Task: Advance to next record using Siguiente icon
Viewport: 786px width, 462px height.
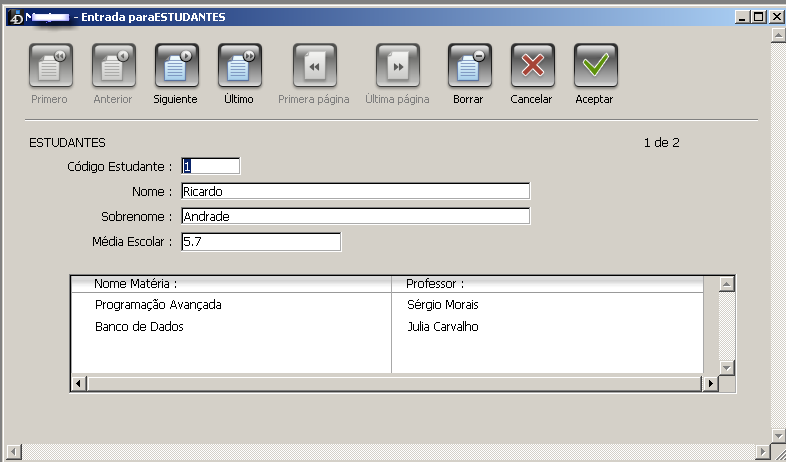Action: pyautogui.click(x=175, y=67)
